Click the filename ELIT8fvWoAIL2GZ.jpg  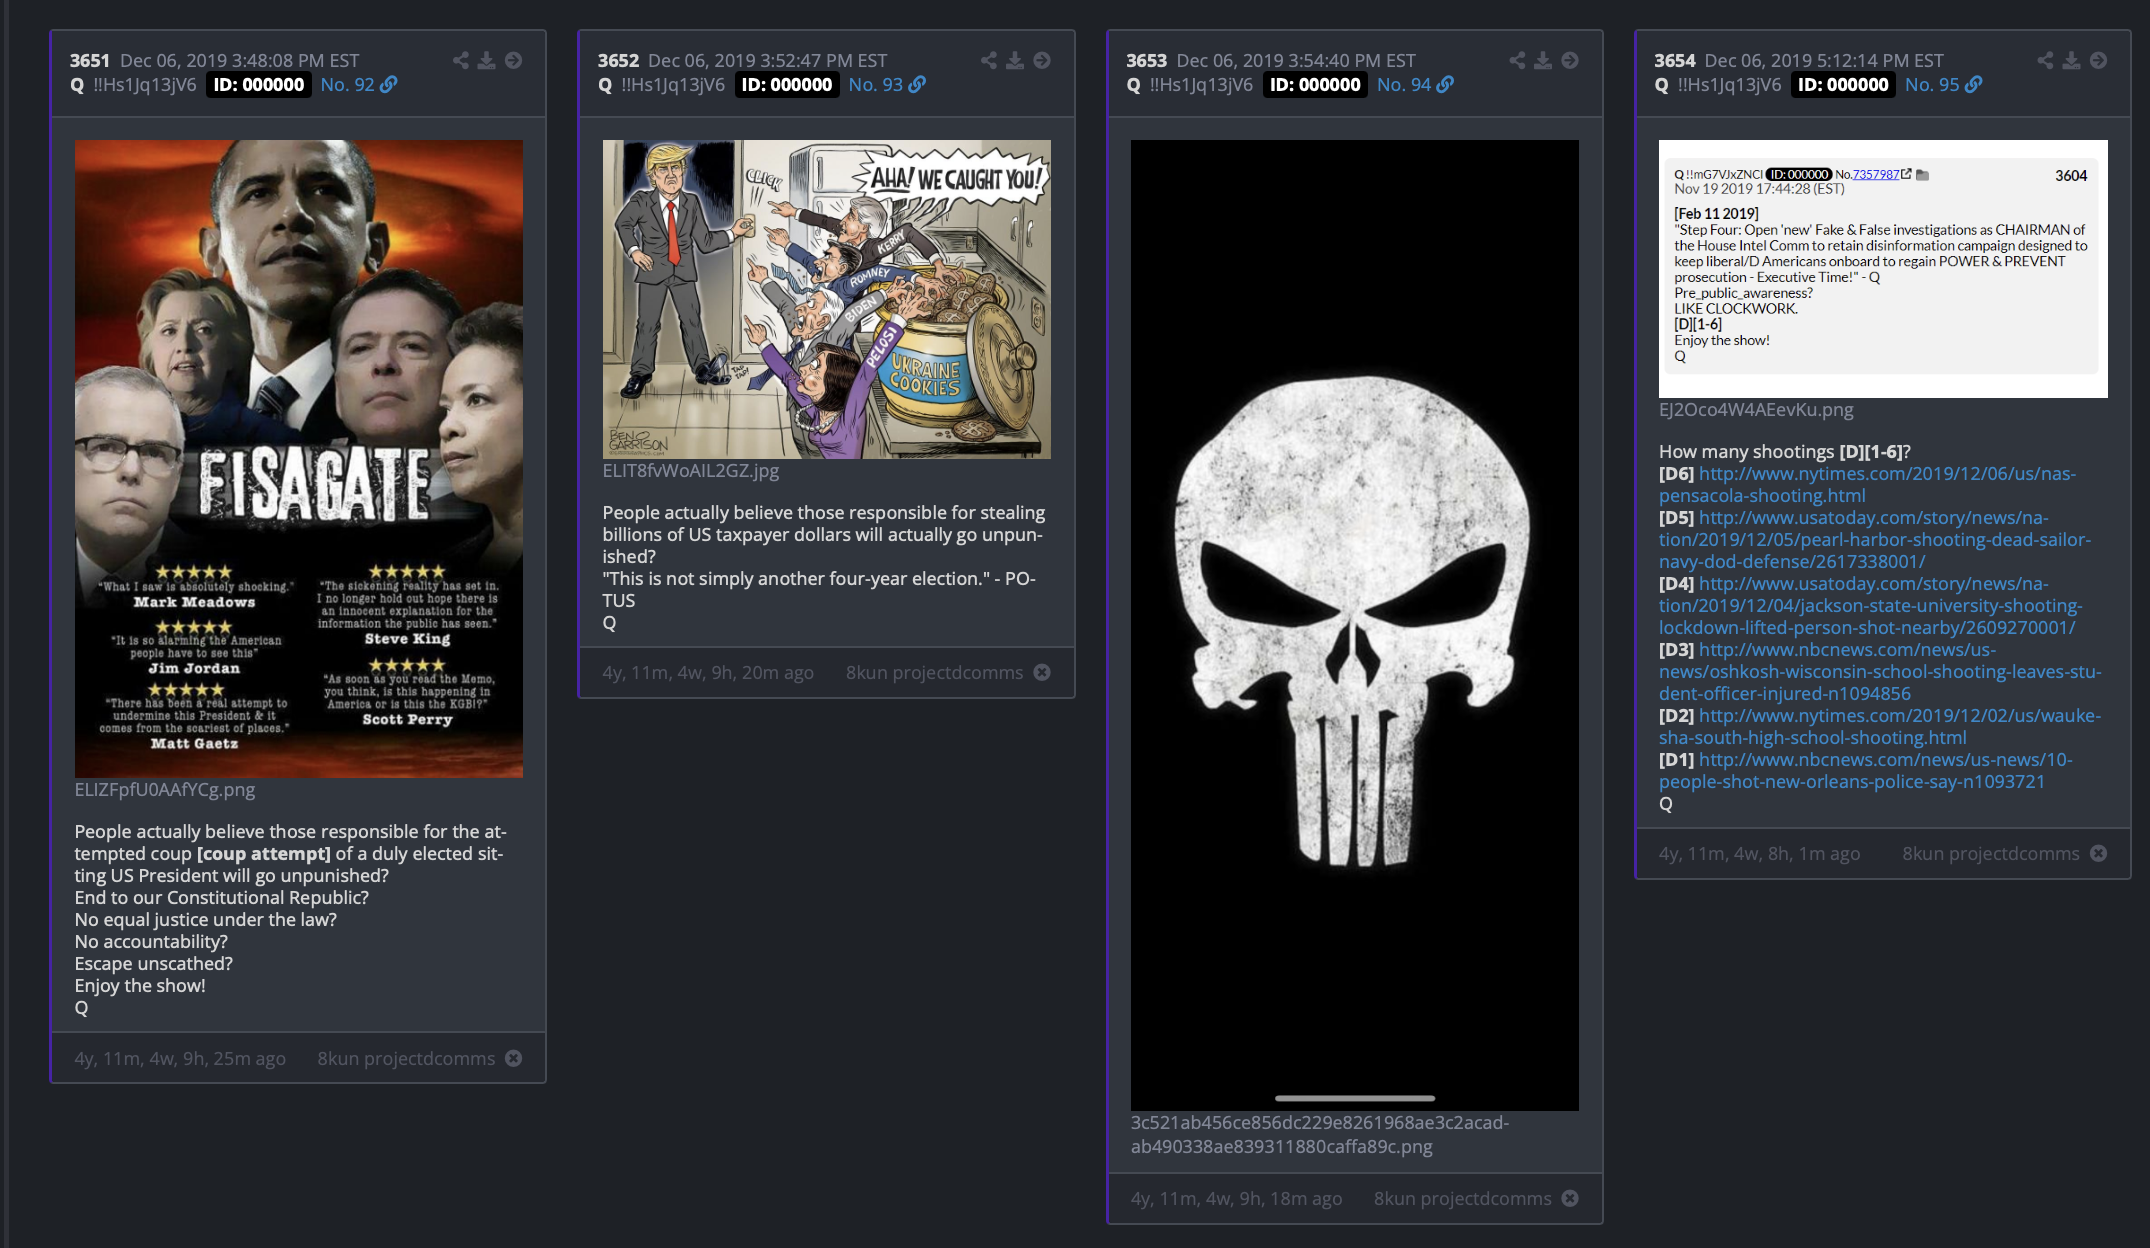pyautogui.click(x=691, y=470)
